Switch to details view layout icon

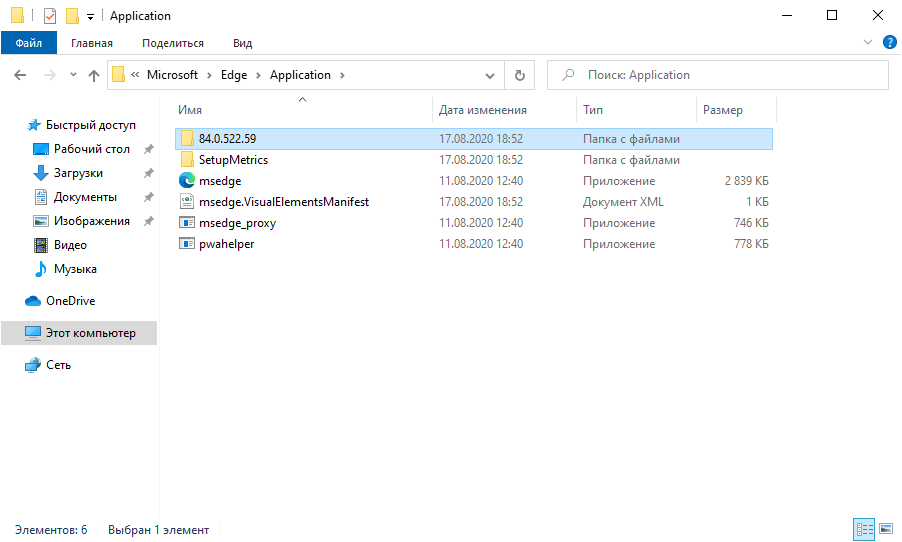click(x=864, y=529)
